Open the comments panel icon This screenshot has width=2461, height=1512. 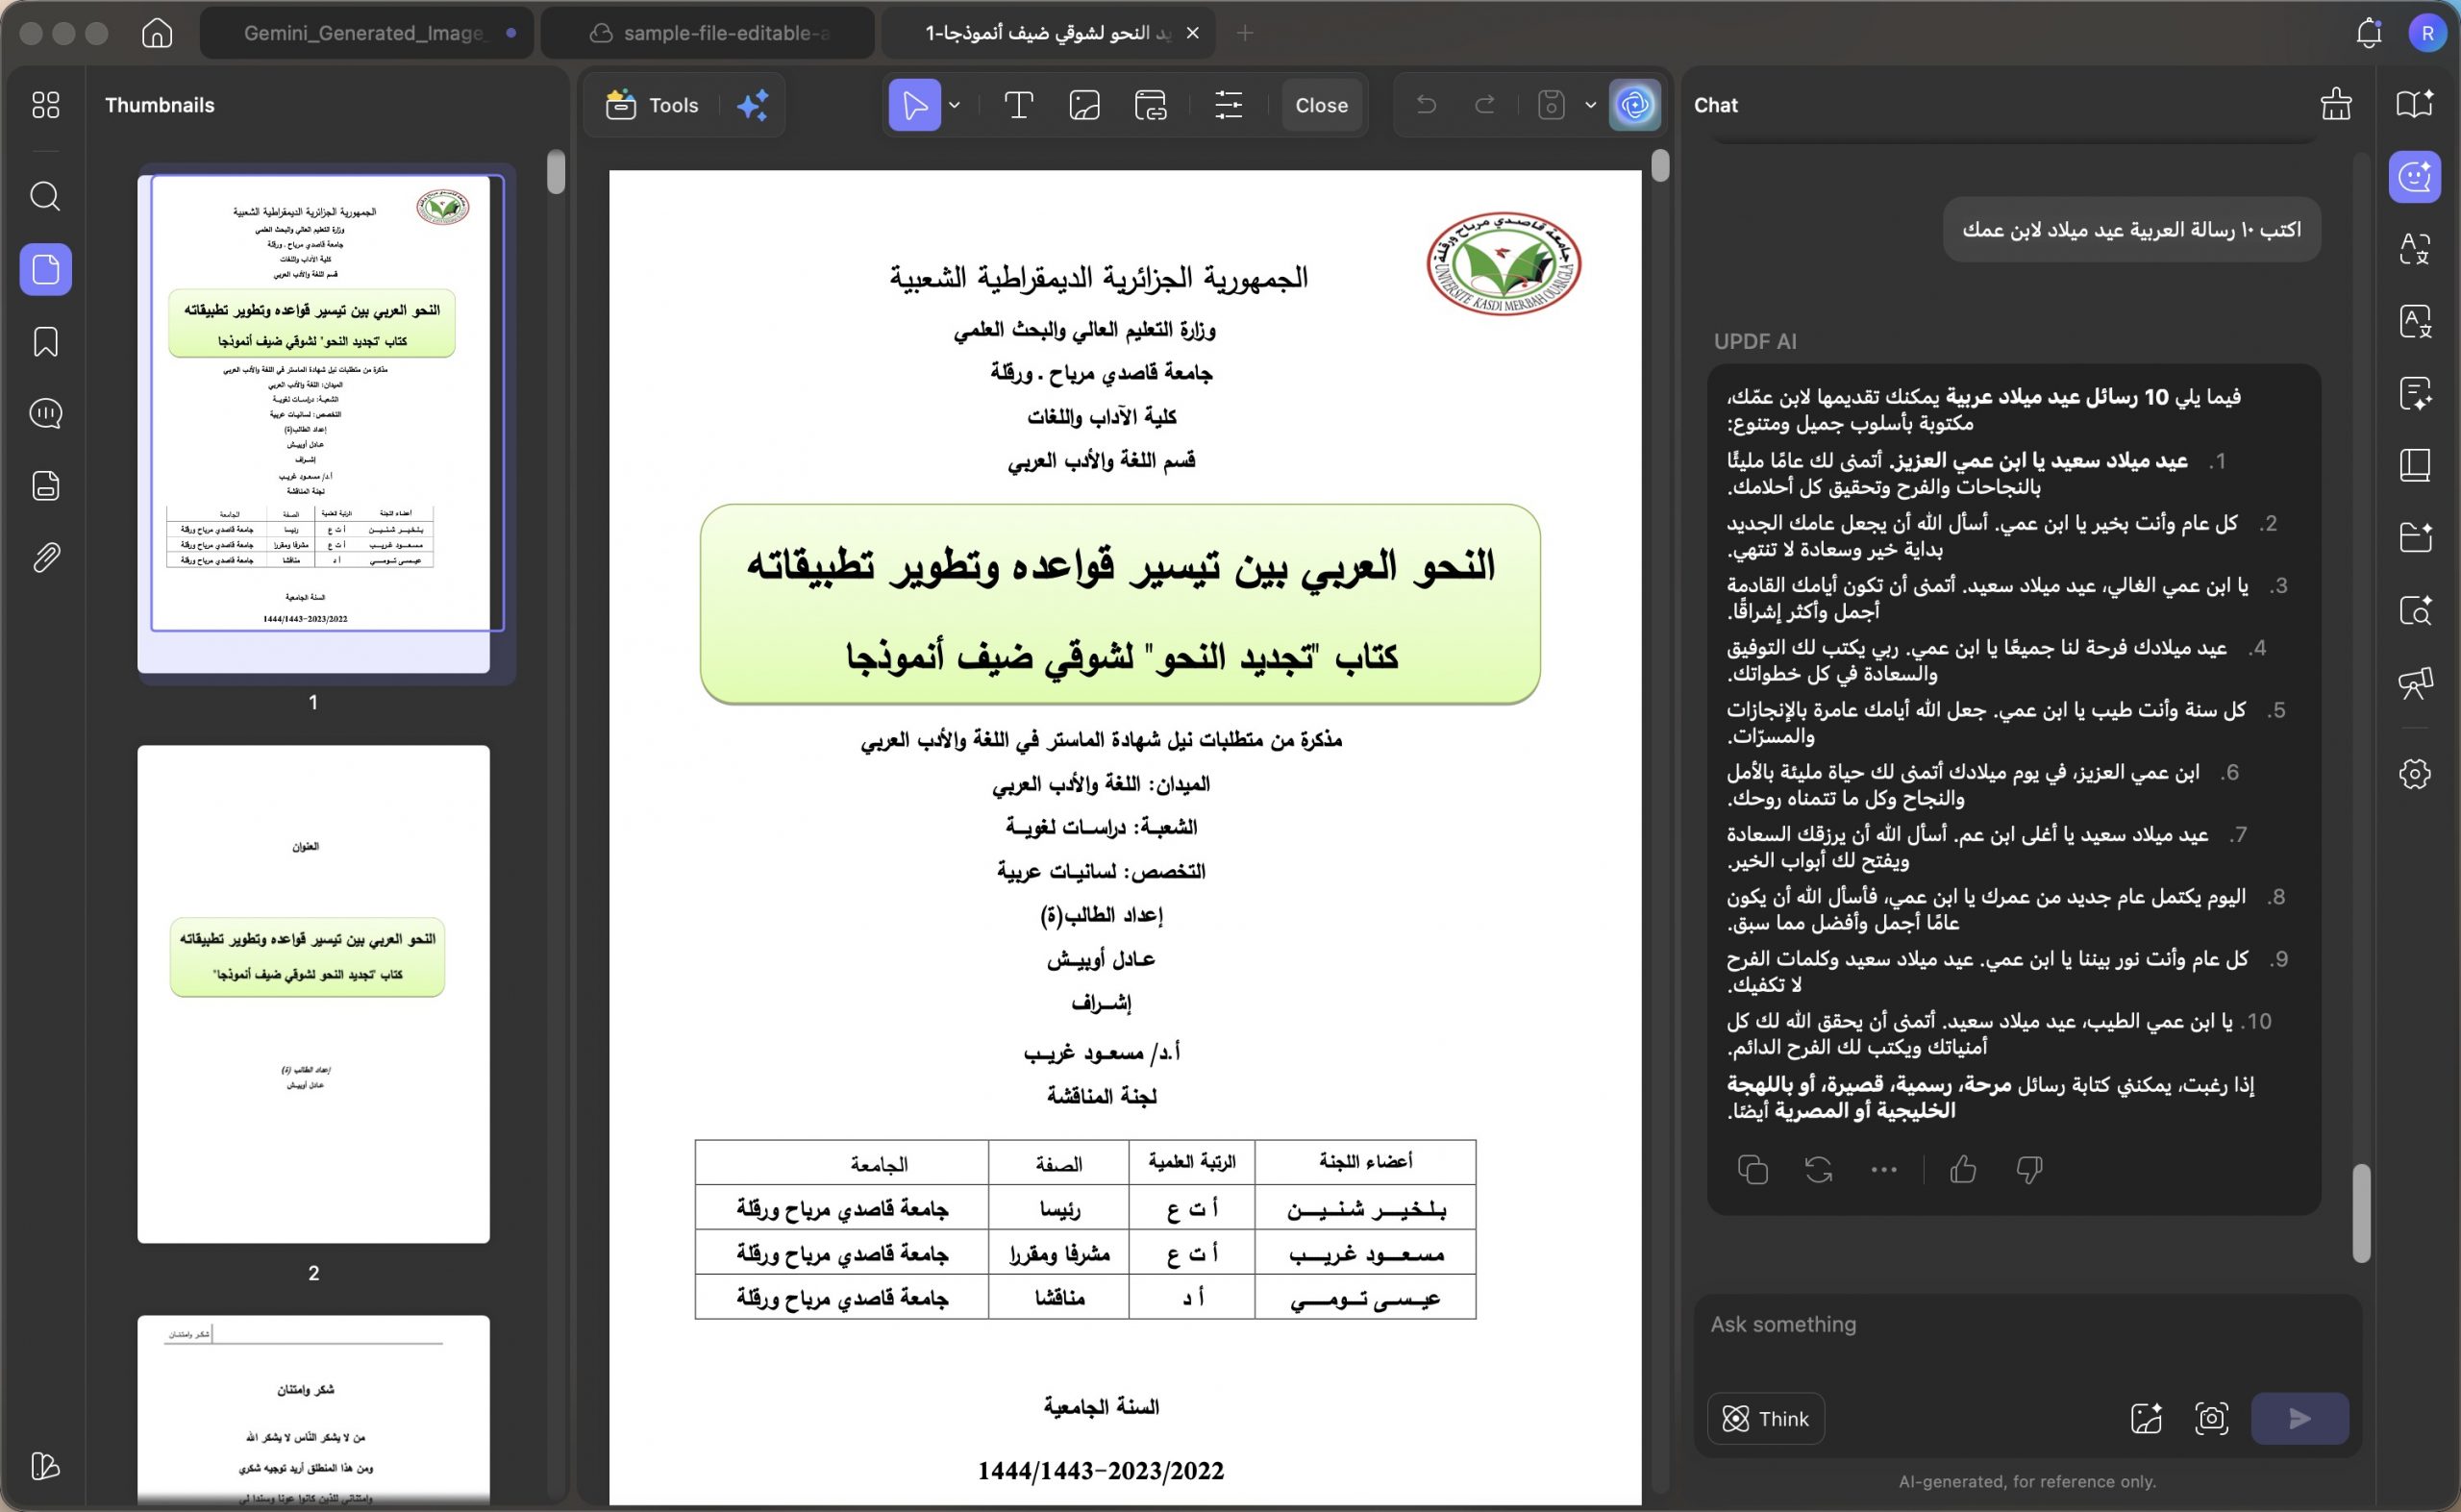[45, 413]
